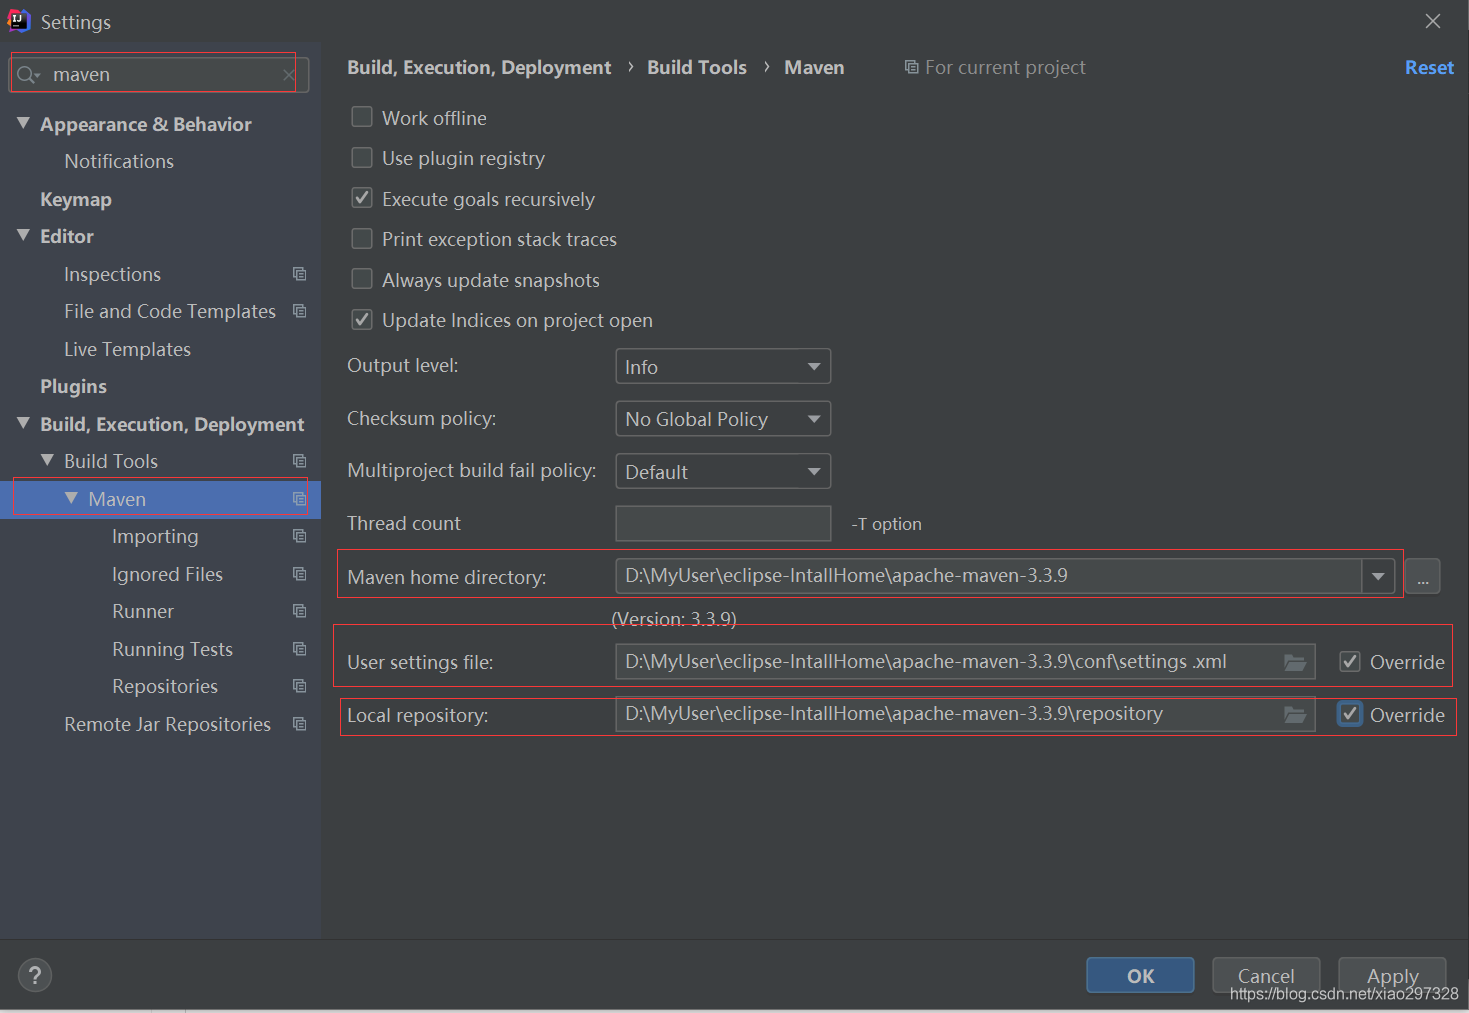Click the Local repository path field
Image resolution: width=1469 pixels, height=1013 pixels.
click(965, 714)
